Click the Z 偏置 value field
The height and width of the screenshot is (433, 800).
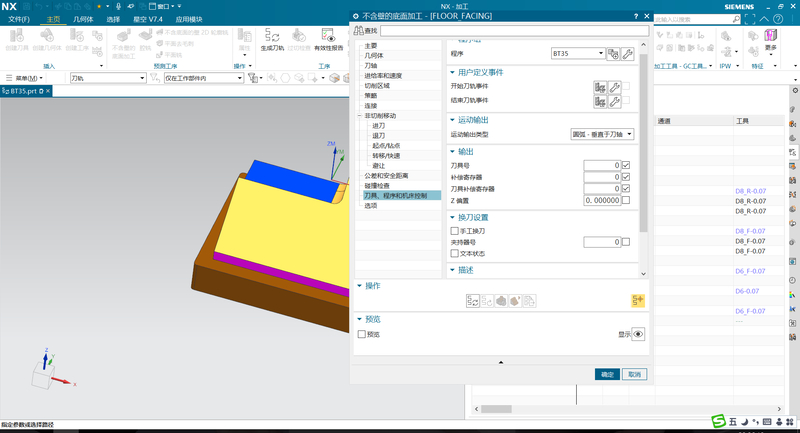tap(602, 200)
